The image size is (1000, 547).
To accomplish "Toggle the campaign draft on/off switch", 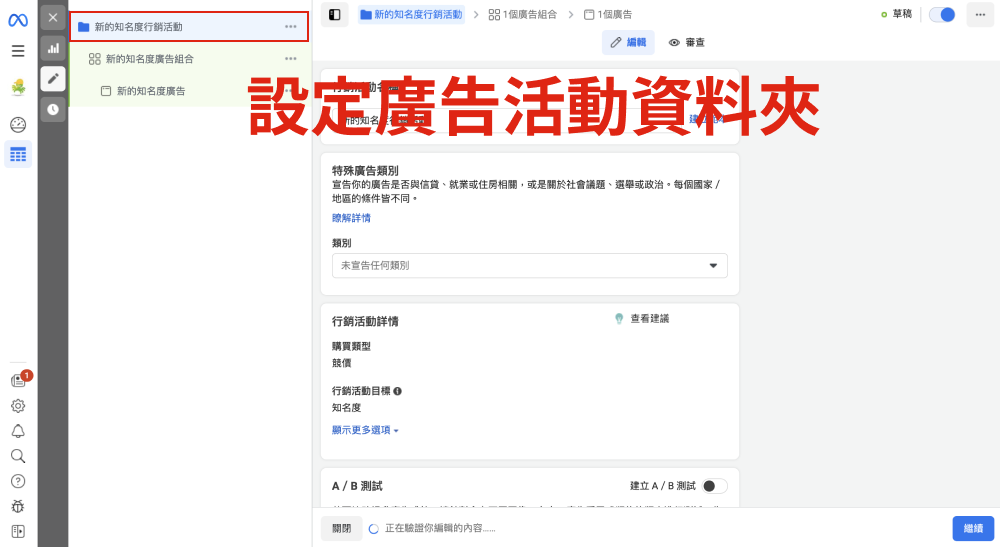I will (x=941, y=14).
